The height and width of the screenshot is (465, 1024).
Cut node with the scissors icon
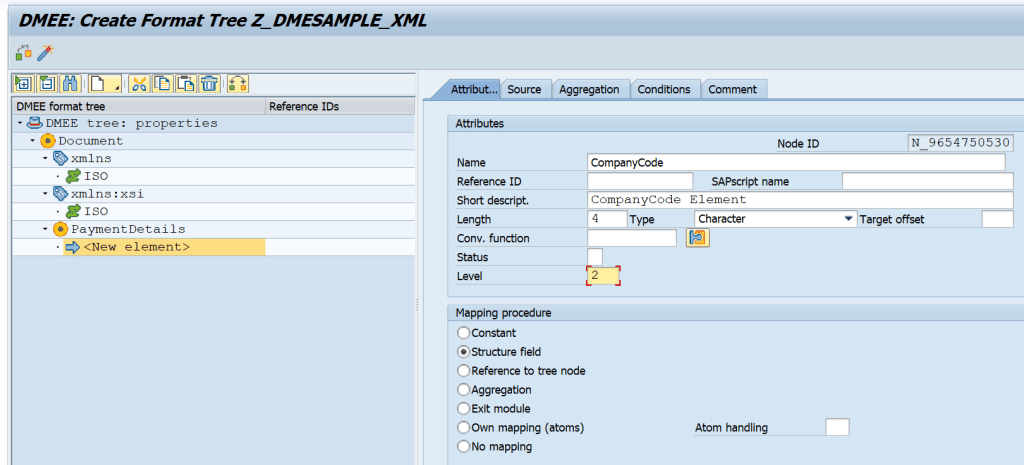138,84
